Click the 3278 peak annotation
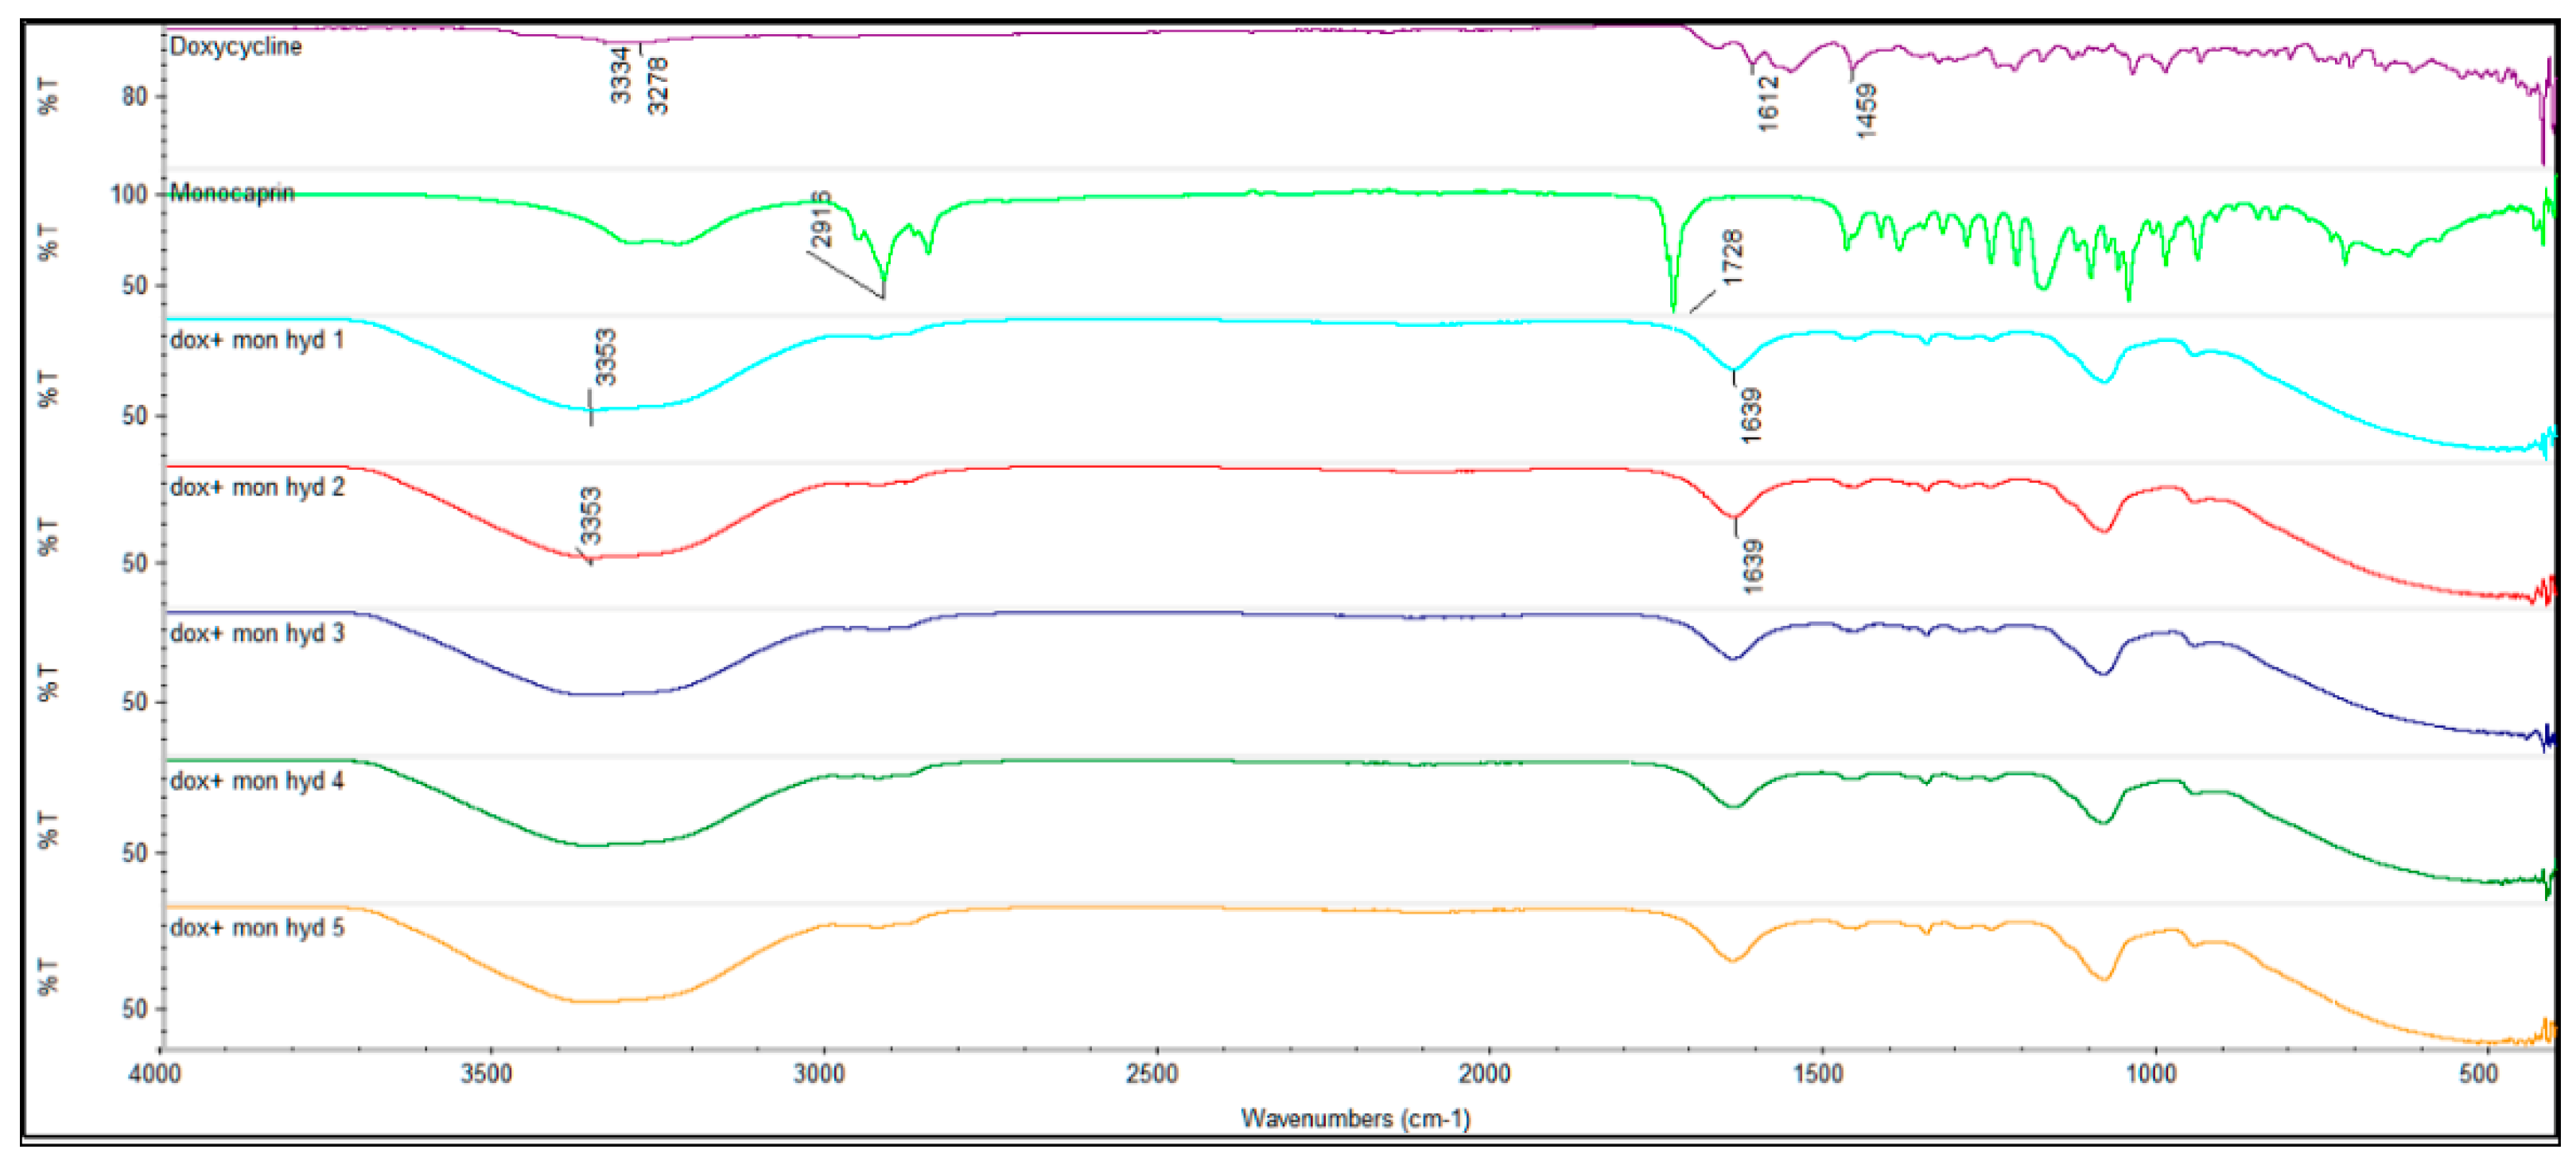Viewport: 2576px width, 1161px height. tap(657, 85)
